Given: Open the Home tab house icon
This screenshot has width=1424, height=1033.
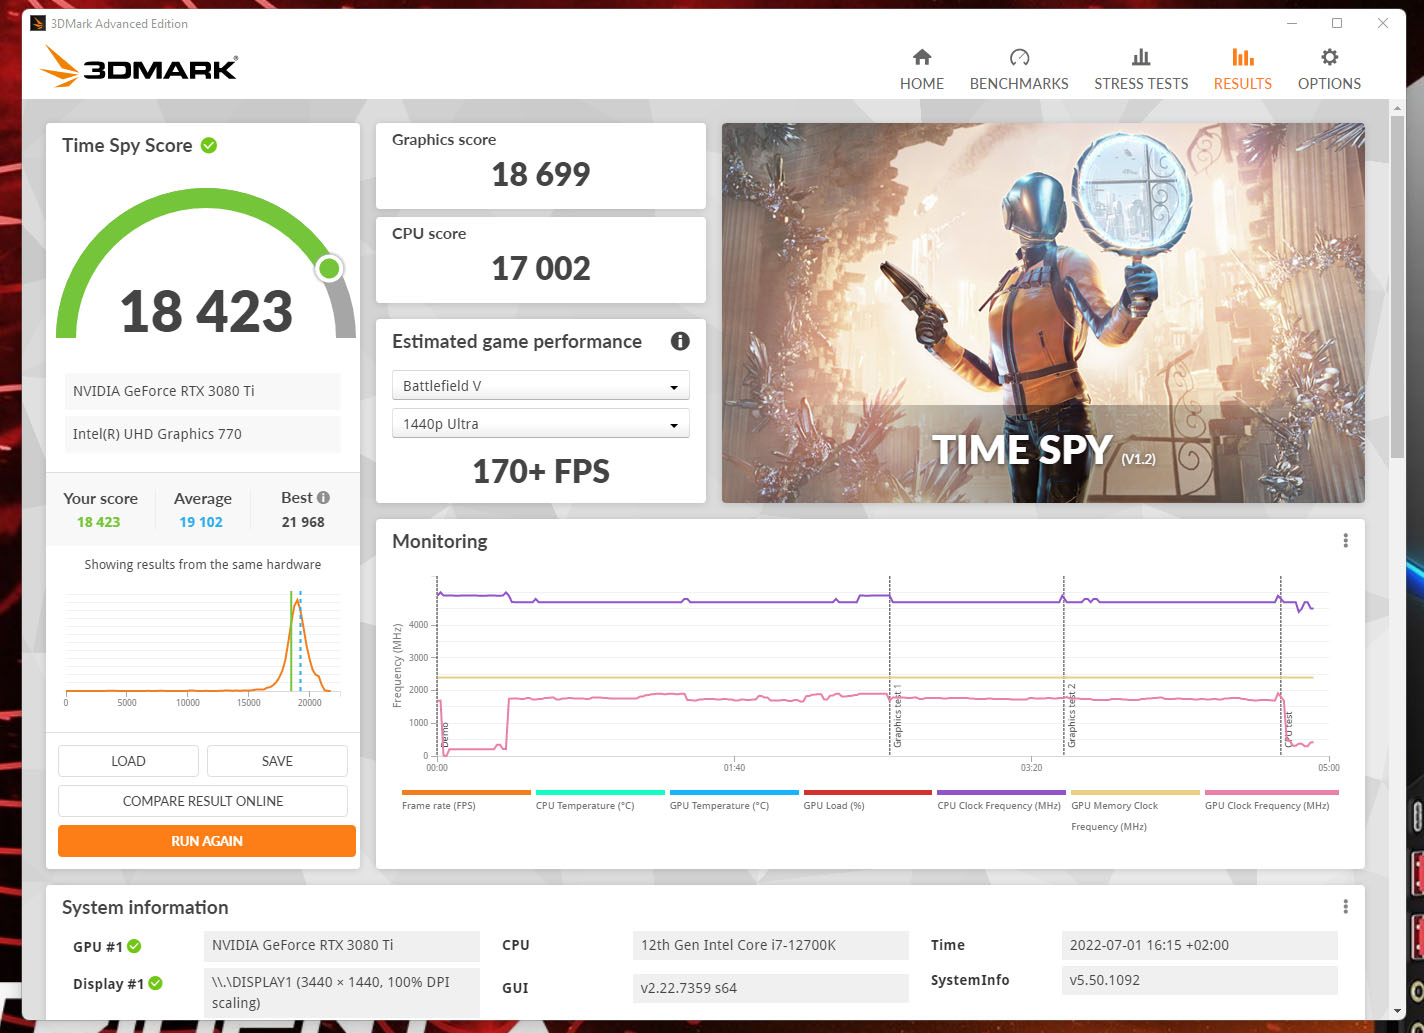Looking at the screenshot, I should pyautogui.click(x=922, y=57).
